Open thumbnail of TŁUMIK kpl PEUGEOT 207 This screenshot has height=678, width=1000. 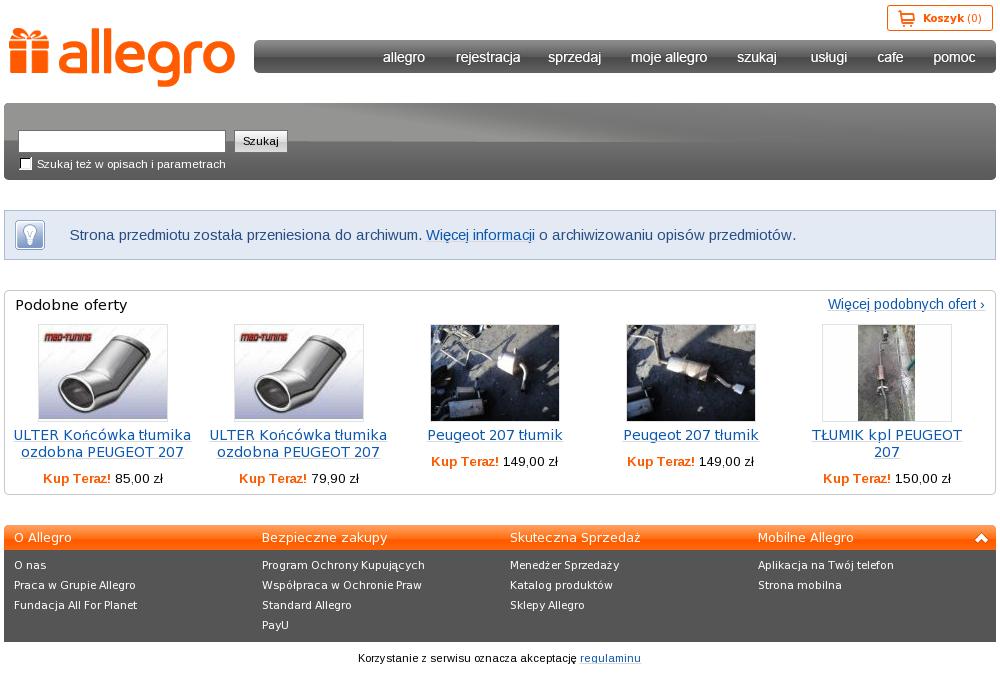pyautogui.click(x=886, y=372)
